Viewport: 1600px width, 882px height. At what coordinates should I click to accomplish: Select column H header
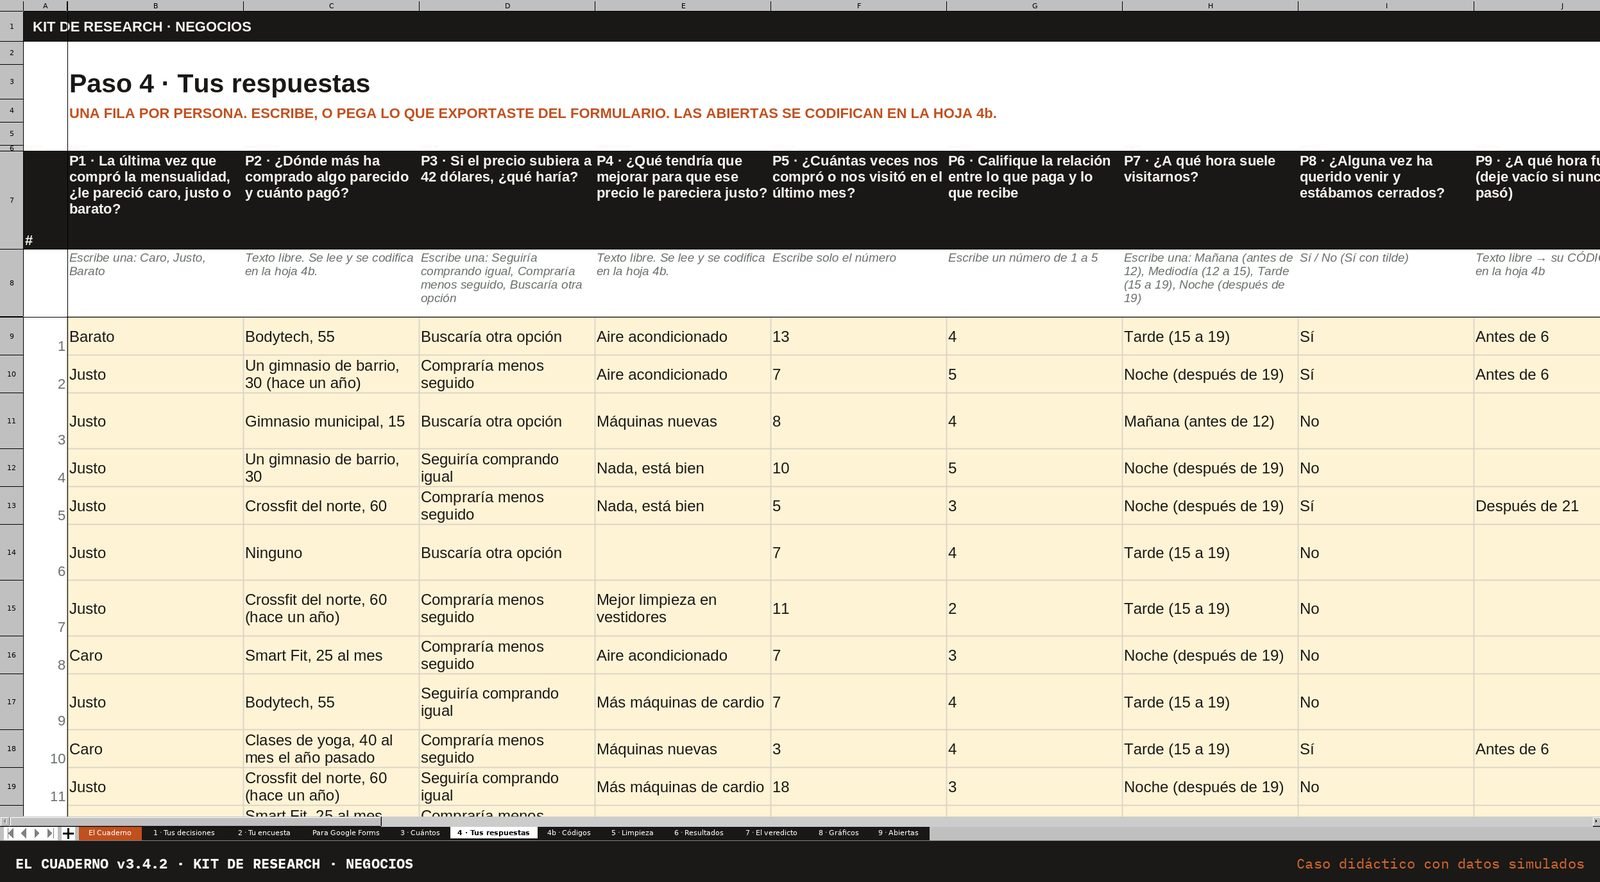pyautogui.click(x=1210, y=6)
